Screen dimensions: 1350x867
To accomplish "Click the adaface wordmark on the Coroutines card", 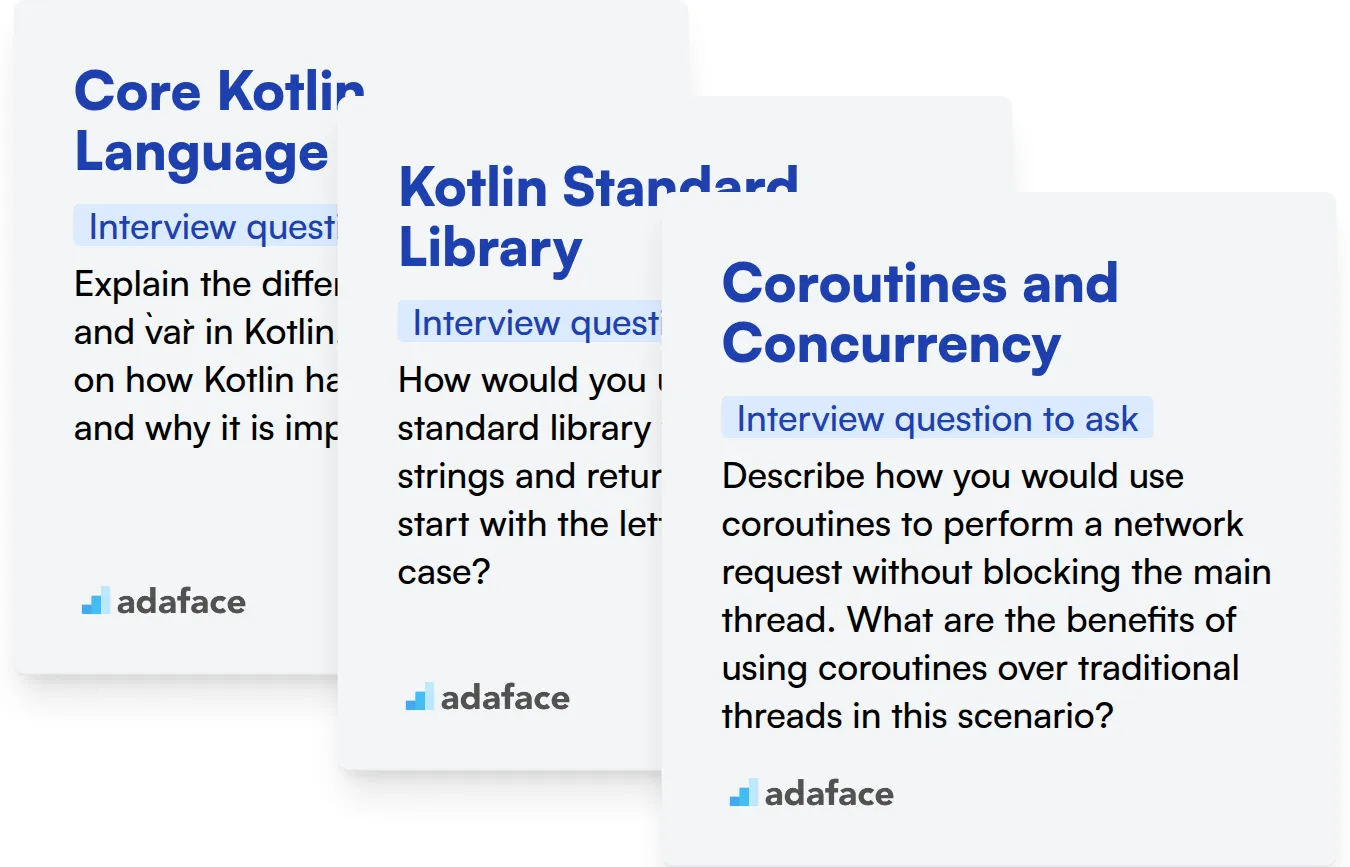I will tap(829, 794).
